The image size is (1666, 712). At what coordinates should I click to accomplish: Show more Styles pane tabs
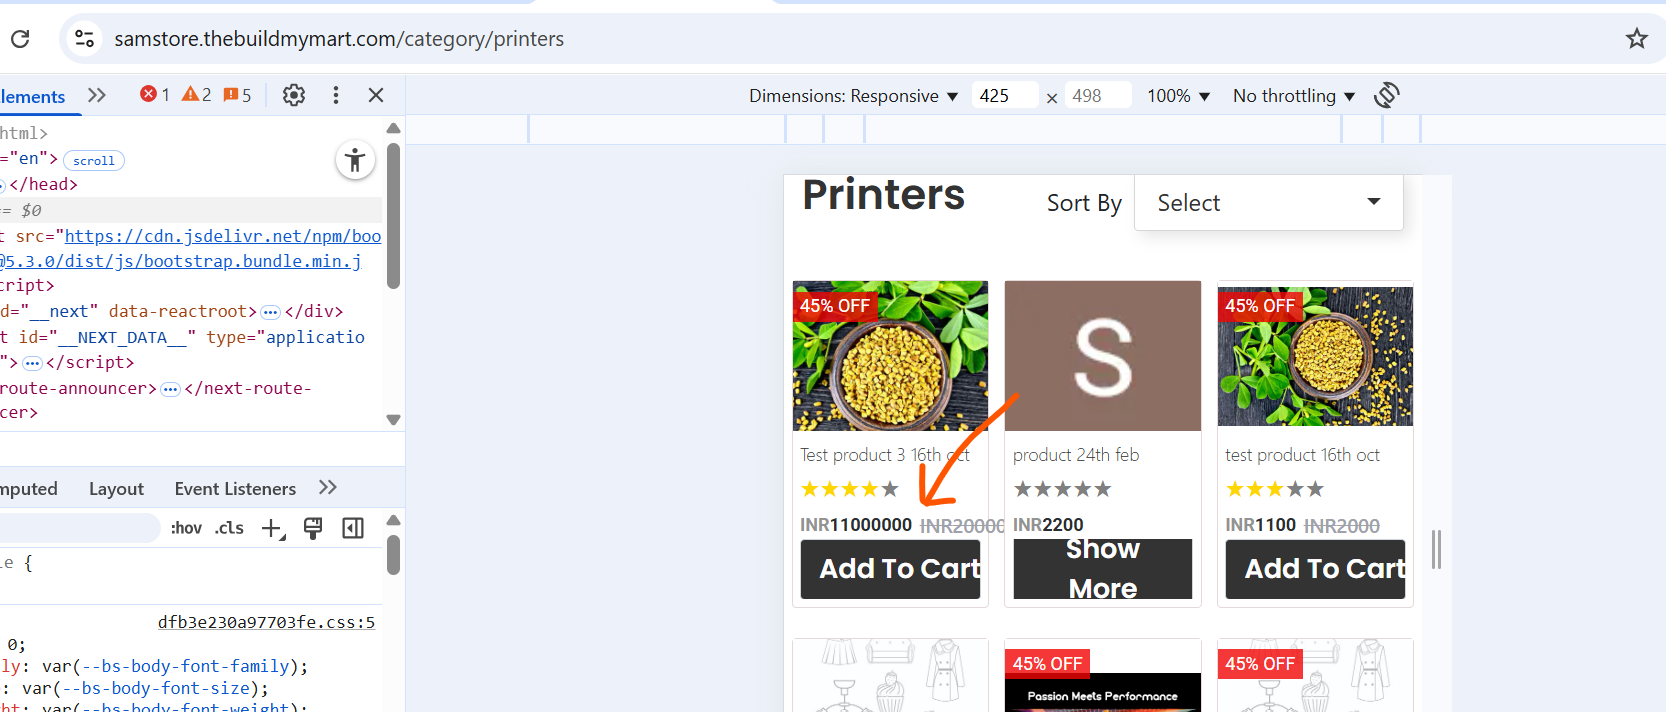click(327, 488)
